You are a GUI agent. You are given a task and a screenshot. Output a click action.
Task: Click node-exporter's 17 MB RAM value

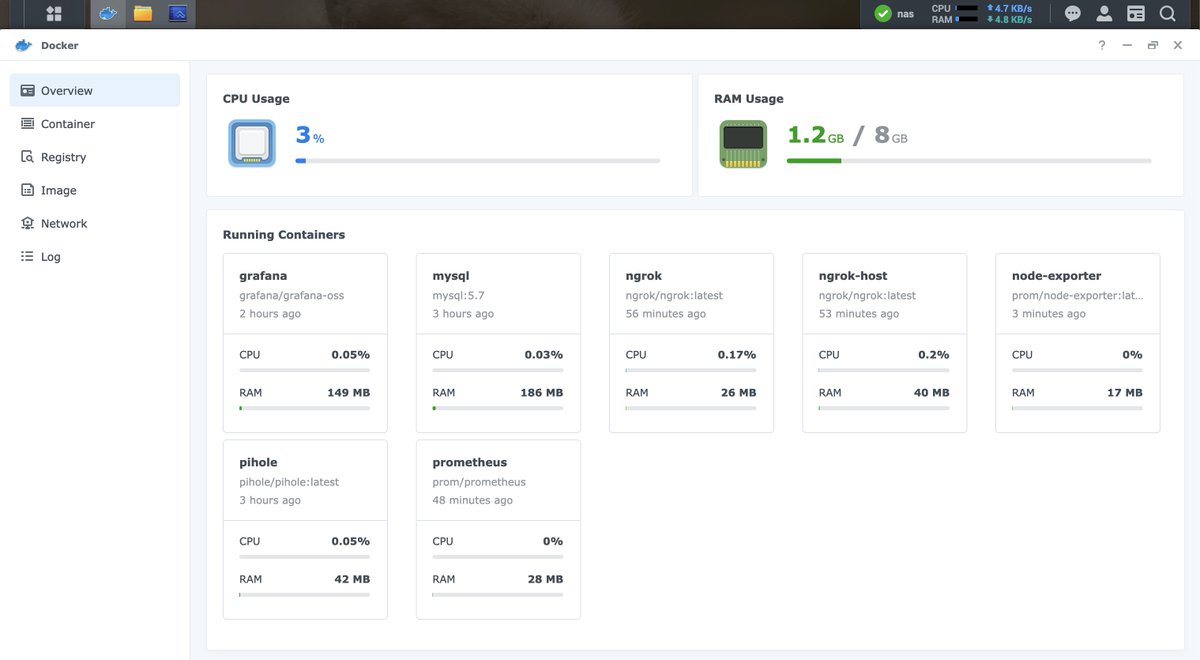click(1124, 393)
